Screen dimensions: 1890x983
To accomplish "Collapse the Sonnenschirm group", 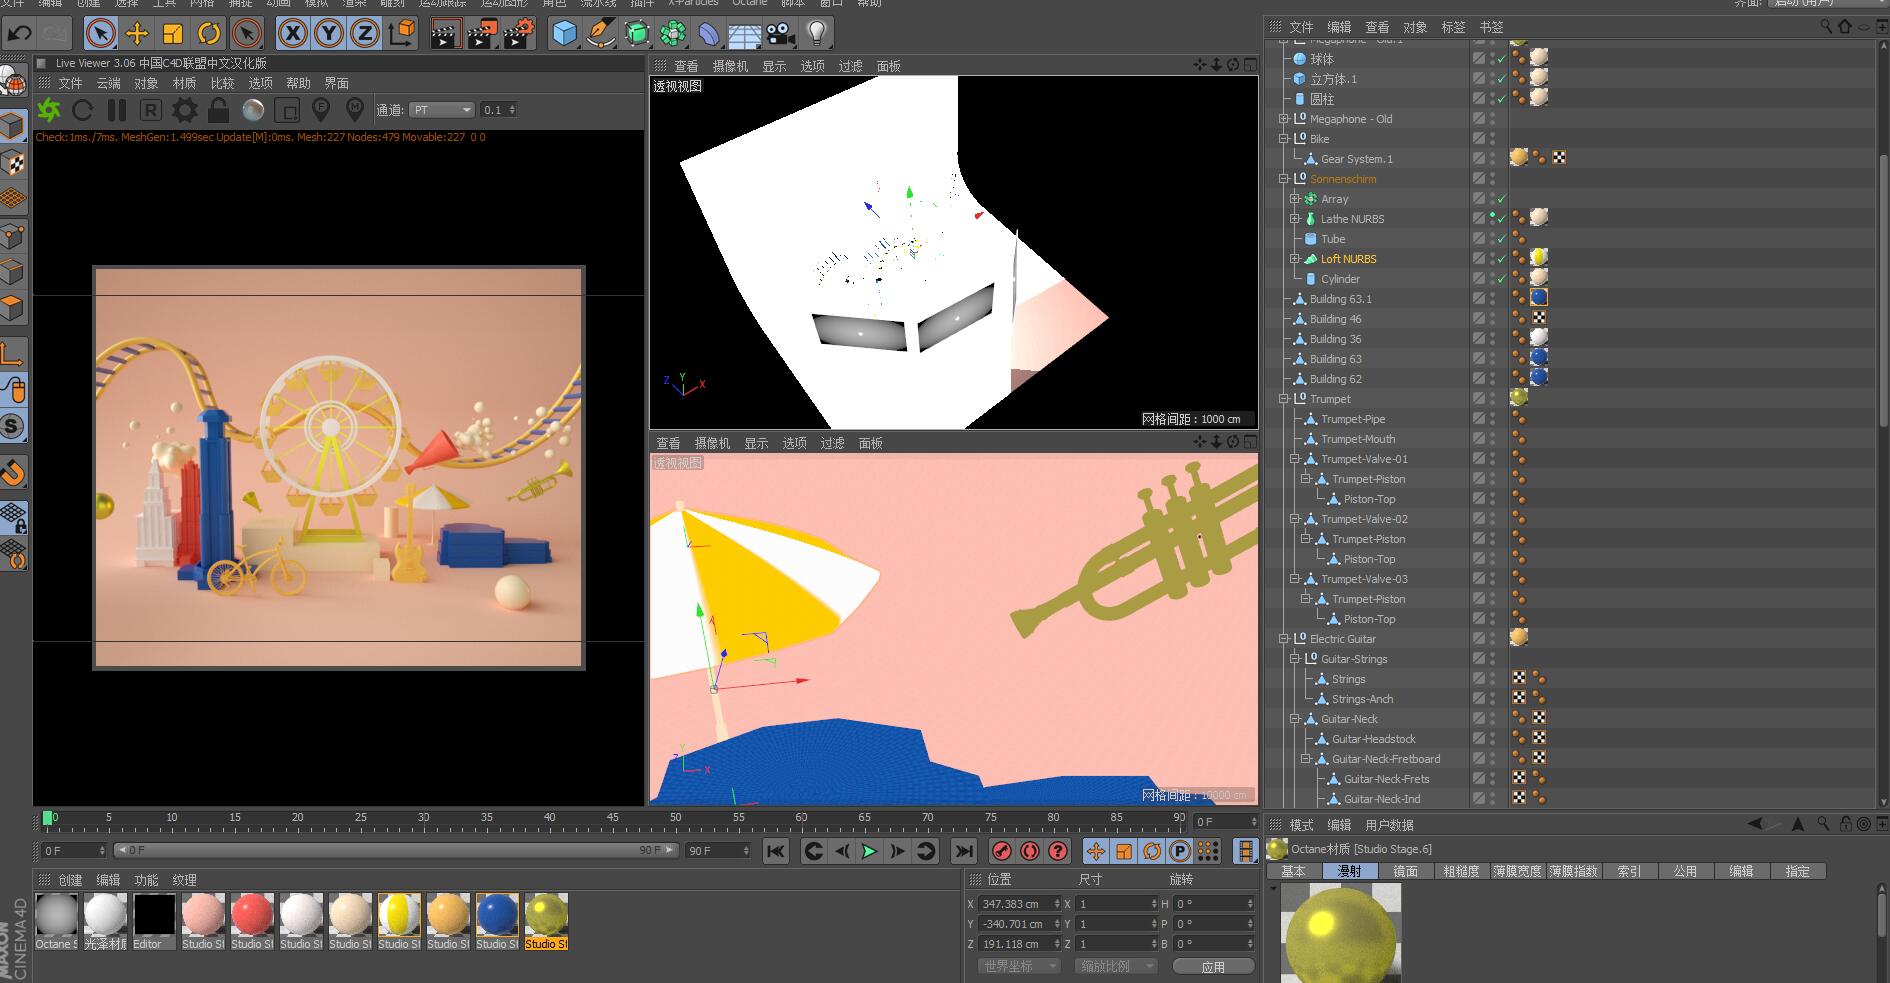I will [1284, 179].
